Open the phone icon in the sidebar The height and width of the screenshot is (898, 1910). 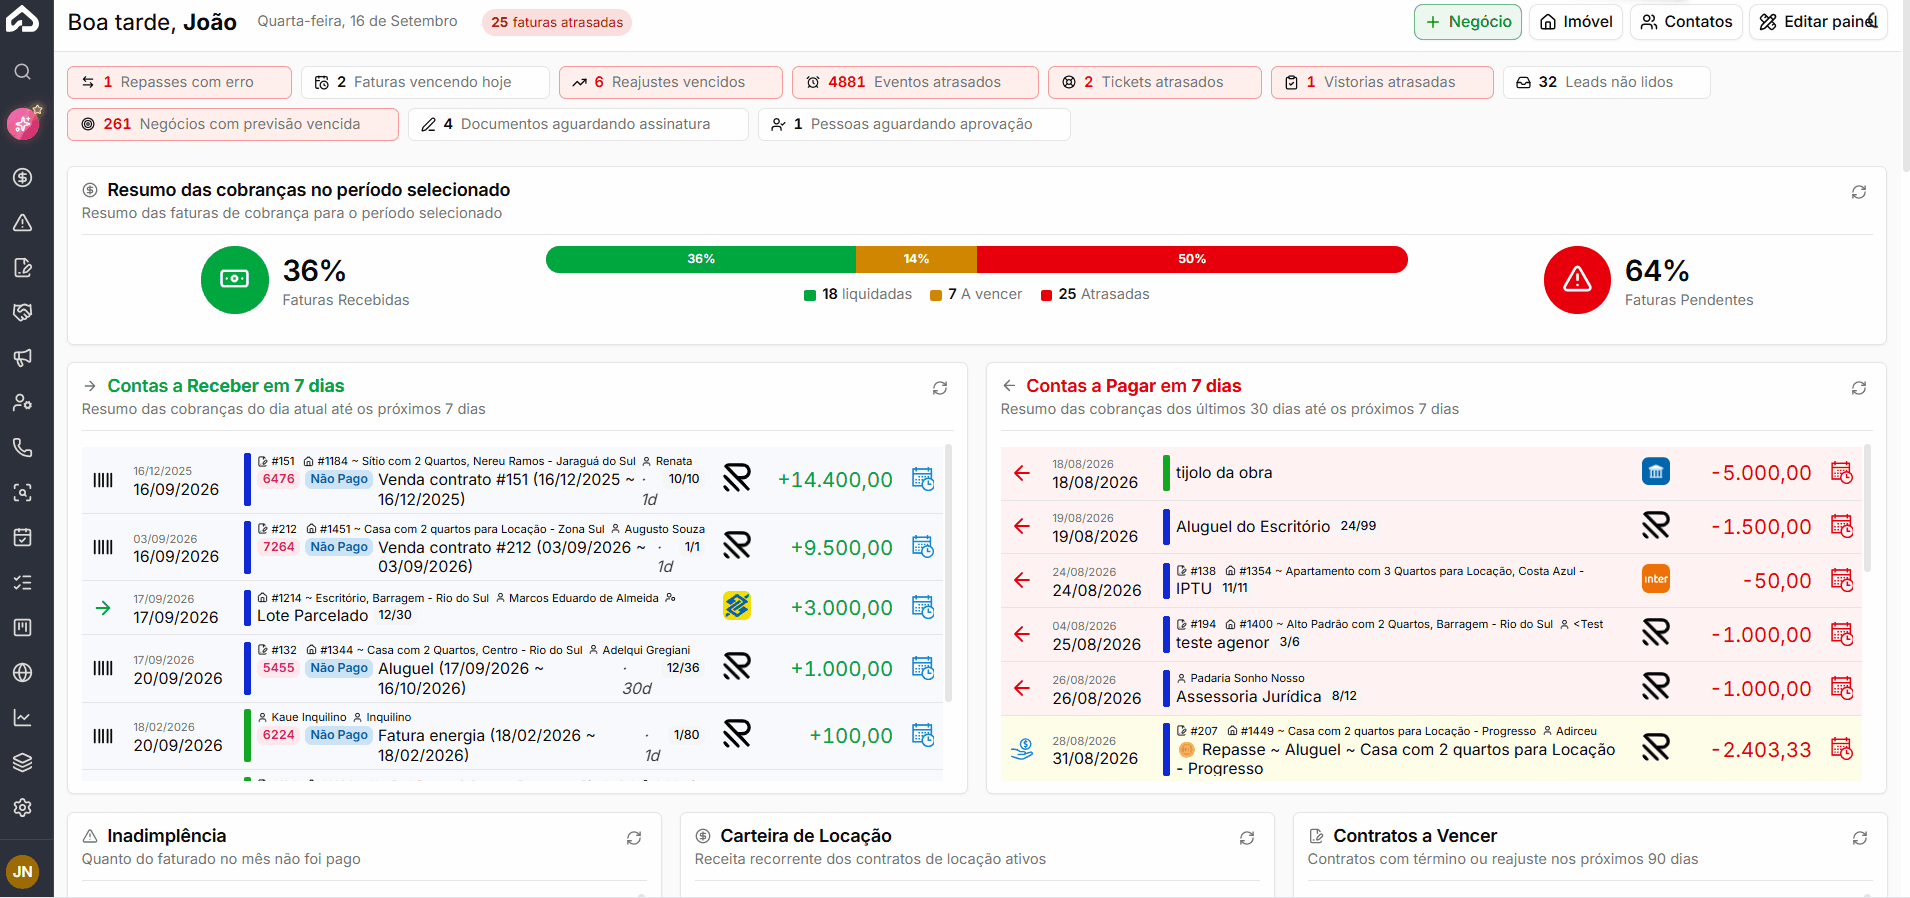22,447
